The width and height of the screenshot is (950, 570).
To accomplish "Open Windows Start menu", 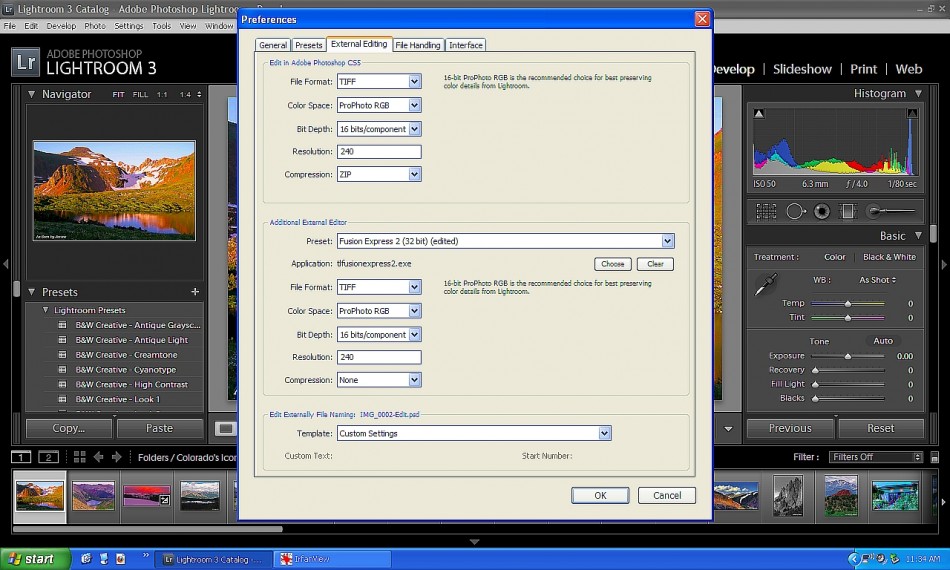I will point(35,558).
